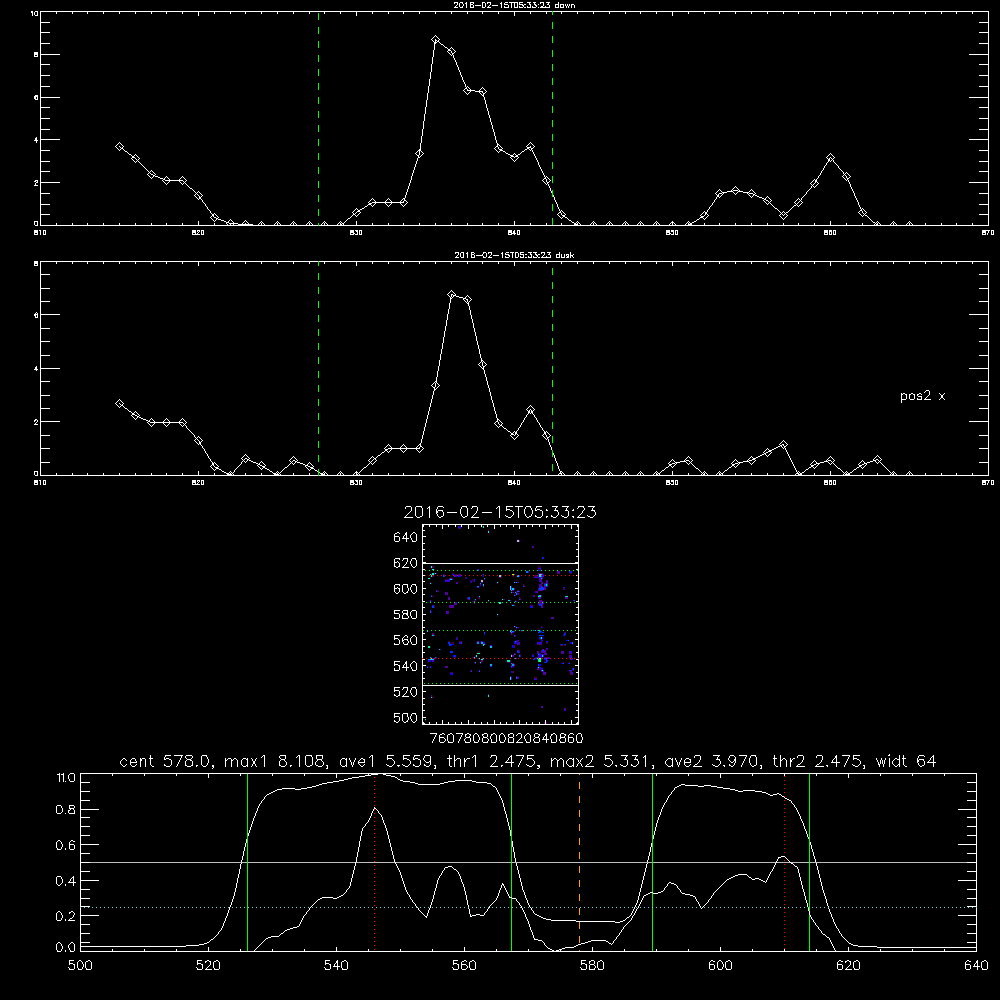Click the '760780800820840860' axis labels under spectrogram
Screen dimensions: 1000x1000
click(x=506, y=739)
